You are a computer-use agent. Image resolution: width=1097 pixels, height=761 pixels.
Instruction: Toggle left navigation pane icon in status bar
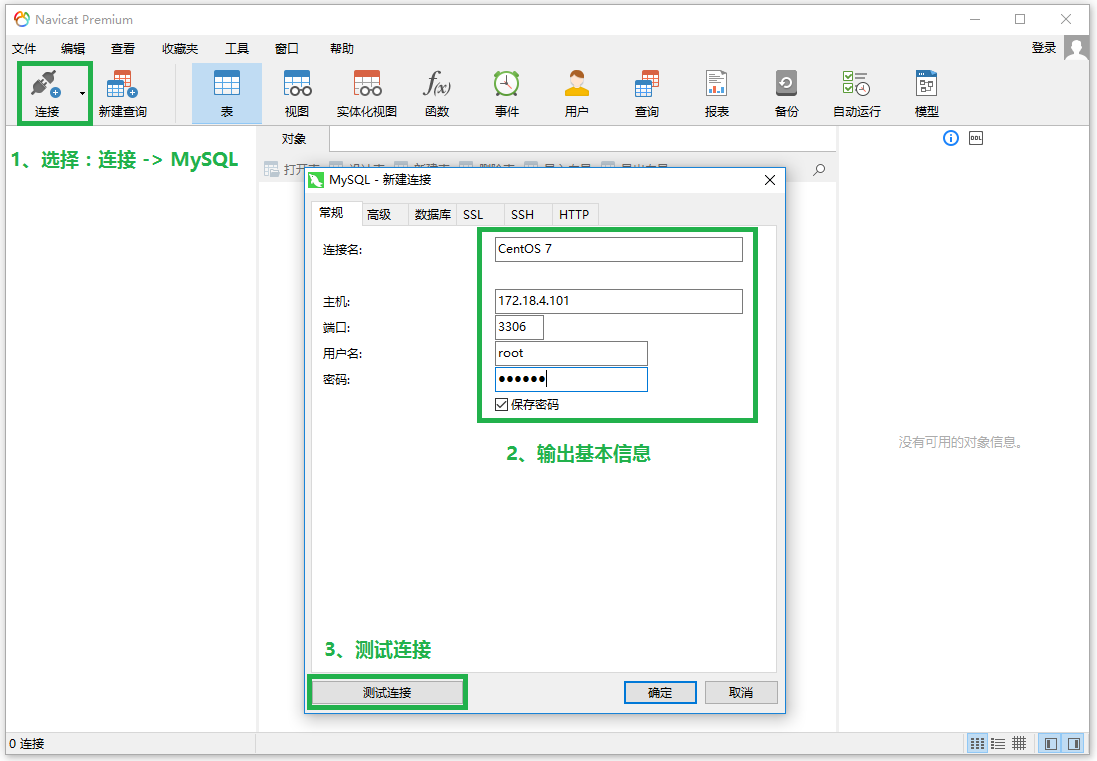1051,744
